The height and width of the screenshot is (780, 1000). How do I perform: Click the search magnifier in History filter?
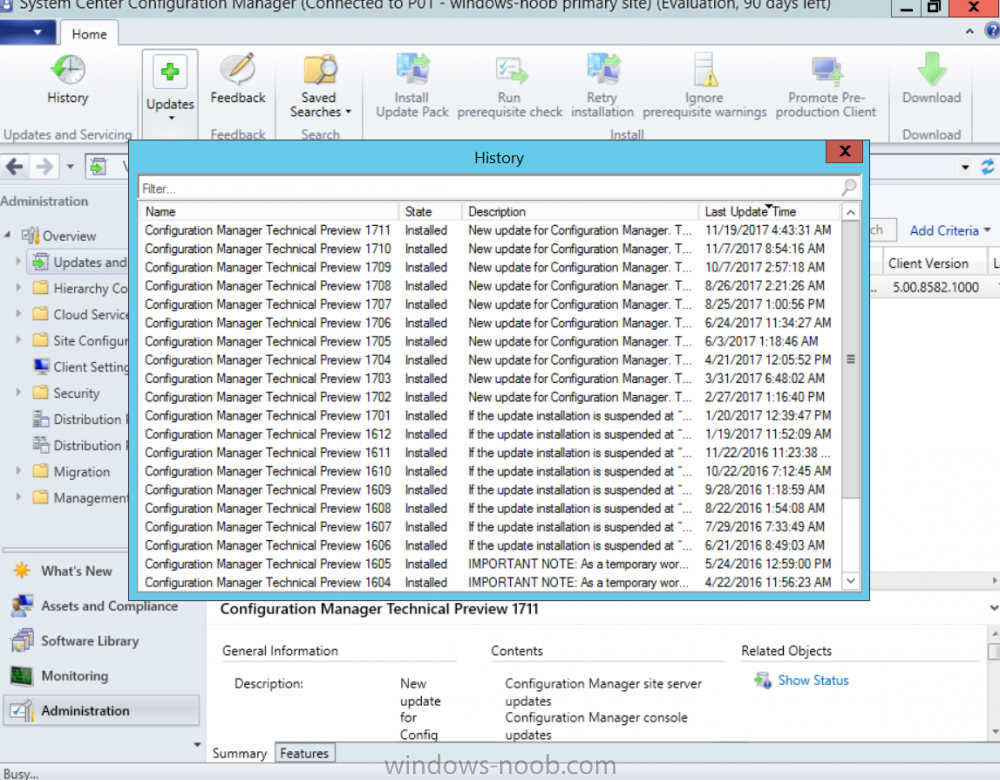tap(848, 188)
